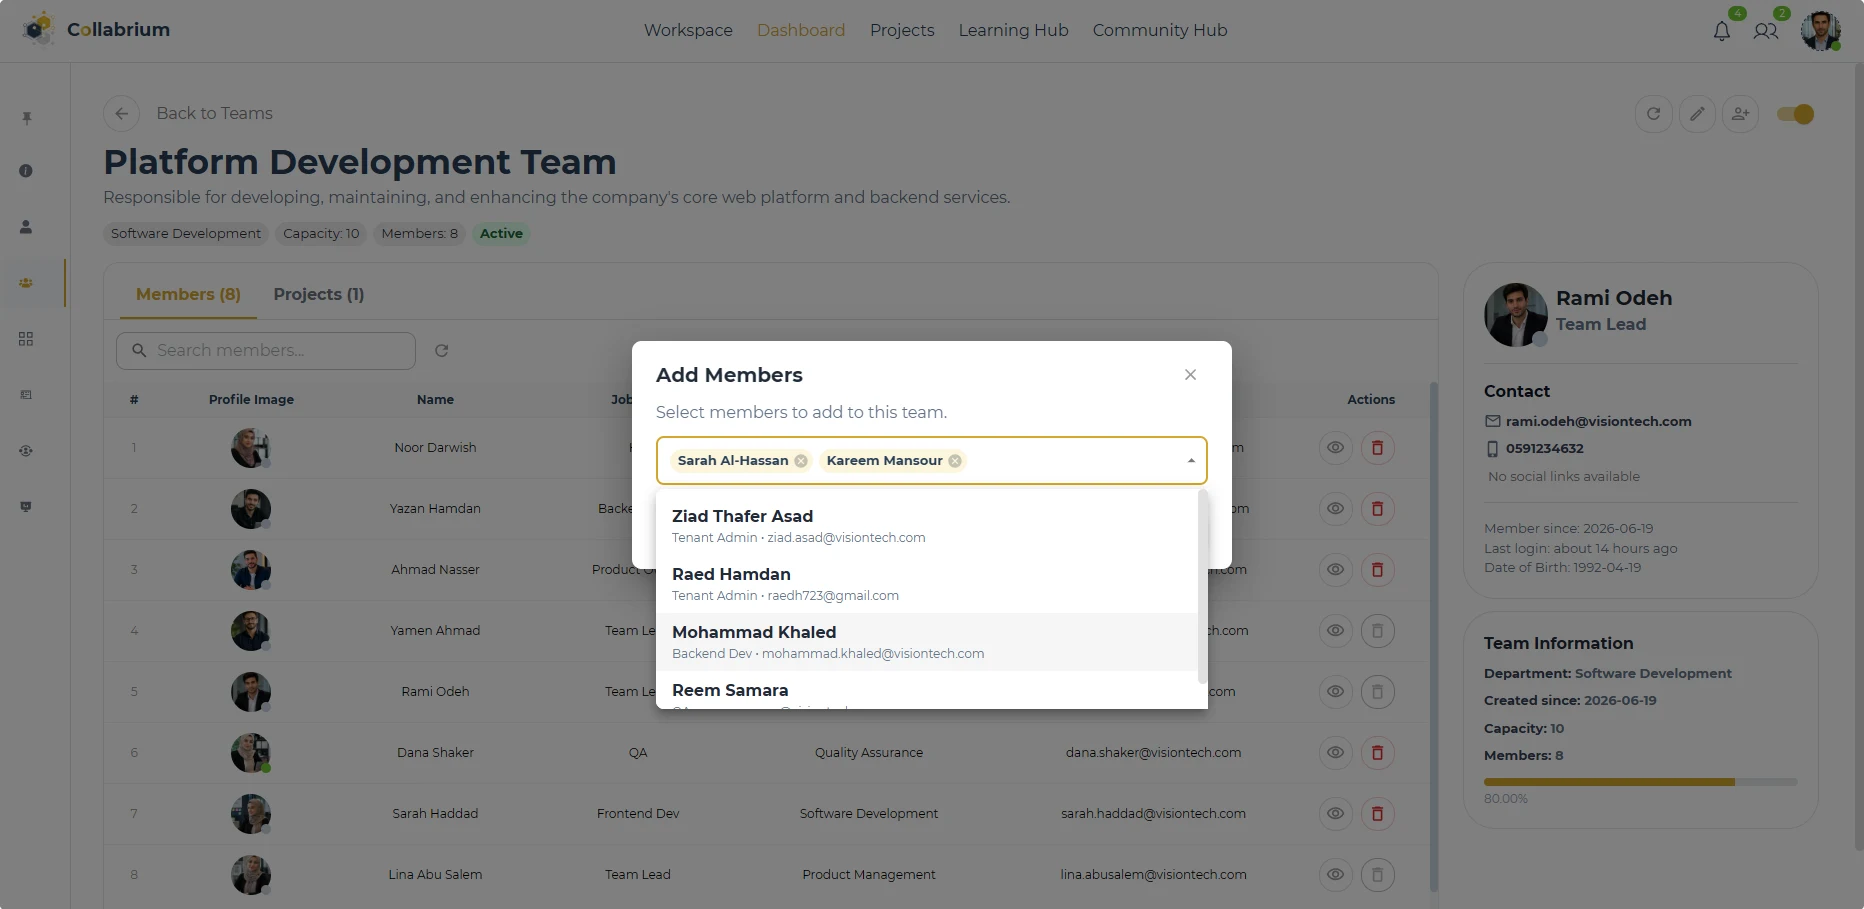Select Ziad Thafer Asad option

pos(927,526)
